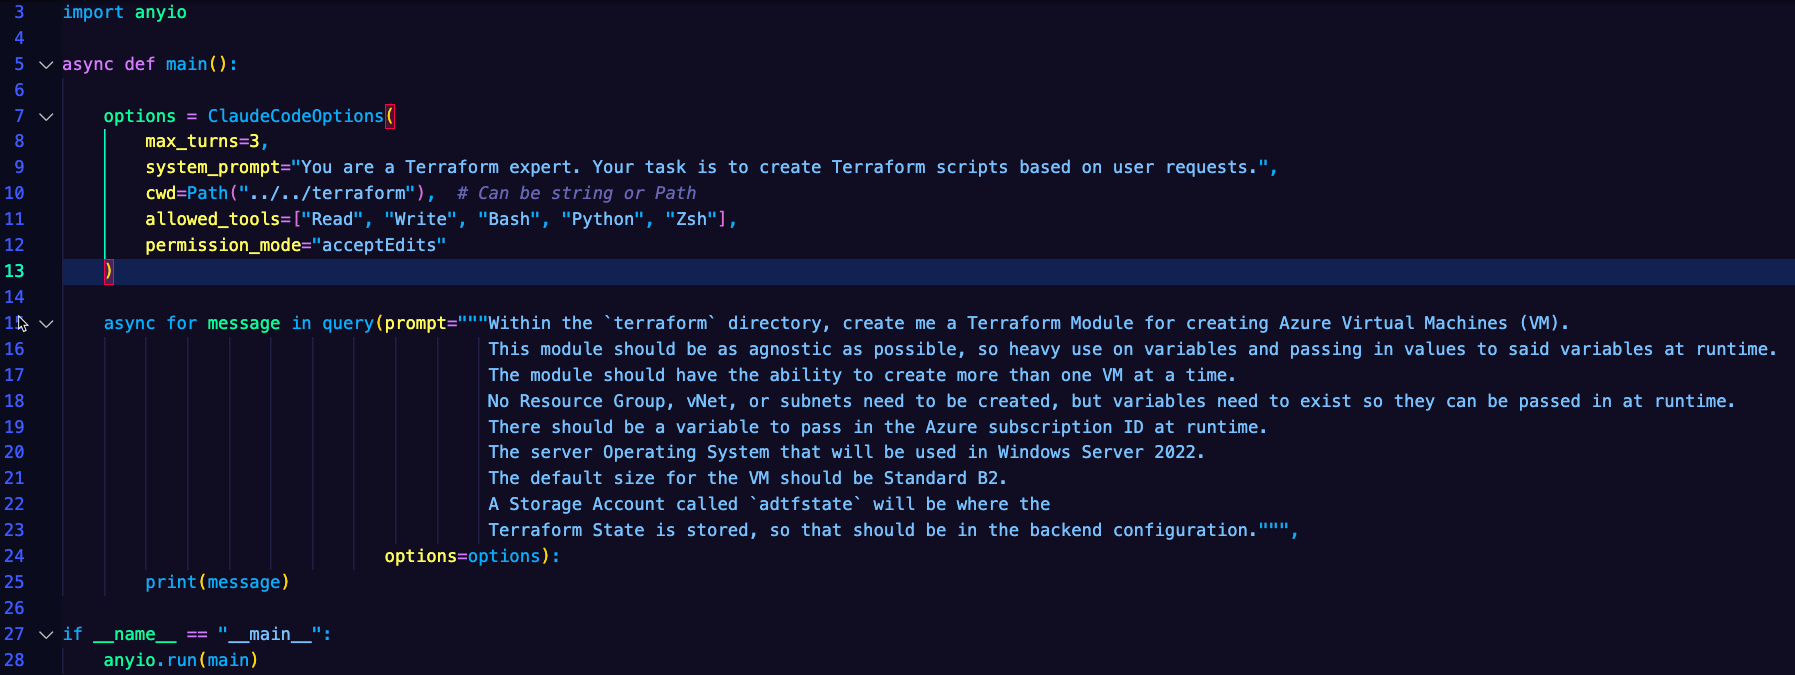The width and height of the screenshot is (1795, 675).
Task: Click the max_turns=3 argument
Action: pos(202,141)
